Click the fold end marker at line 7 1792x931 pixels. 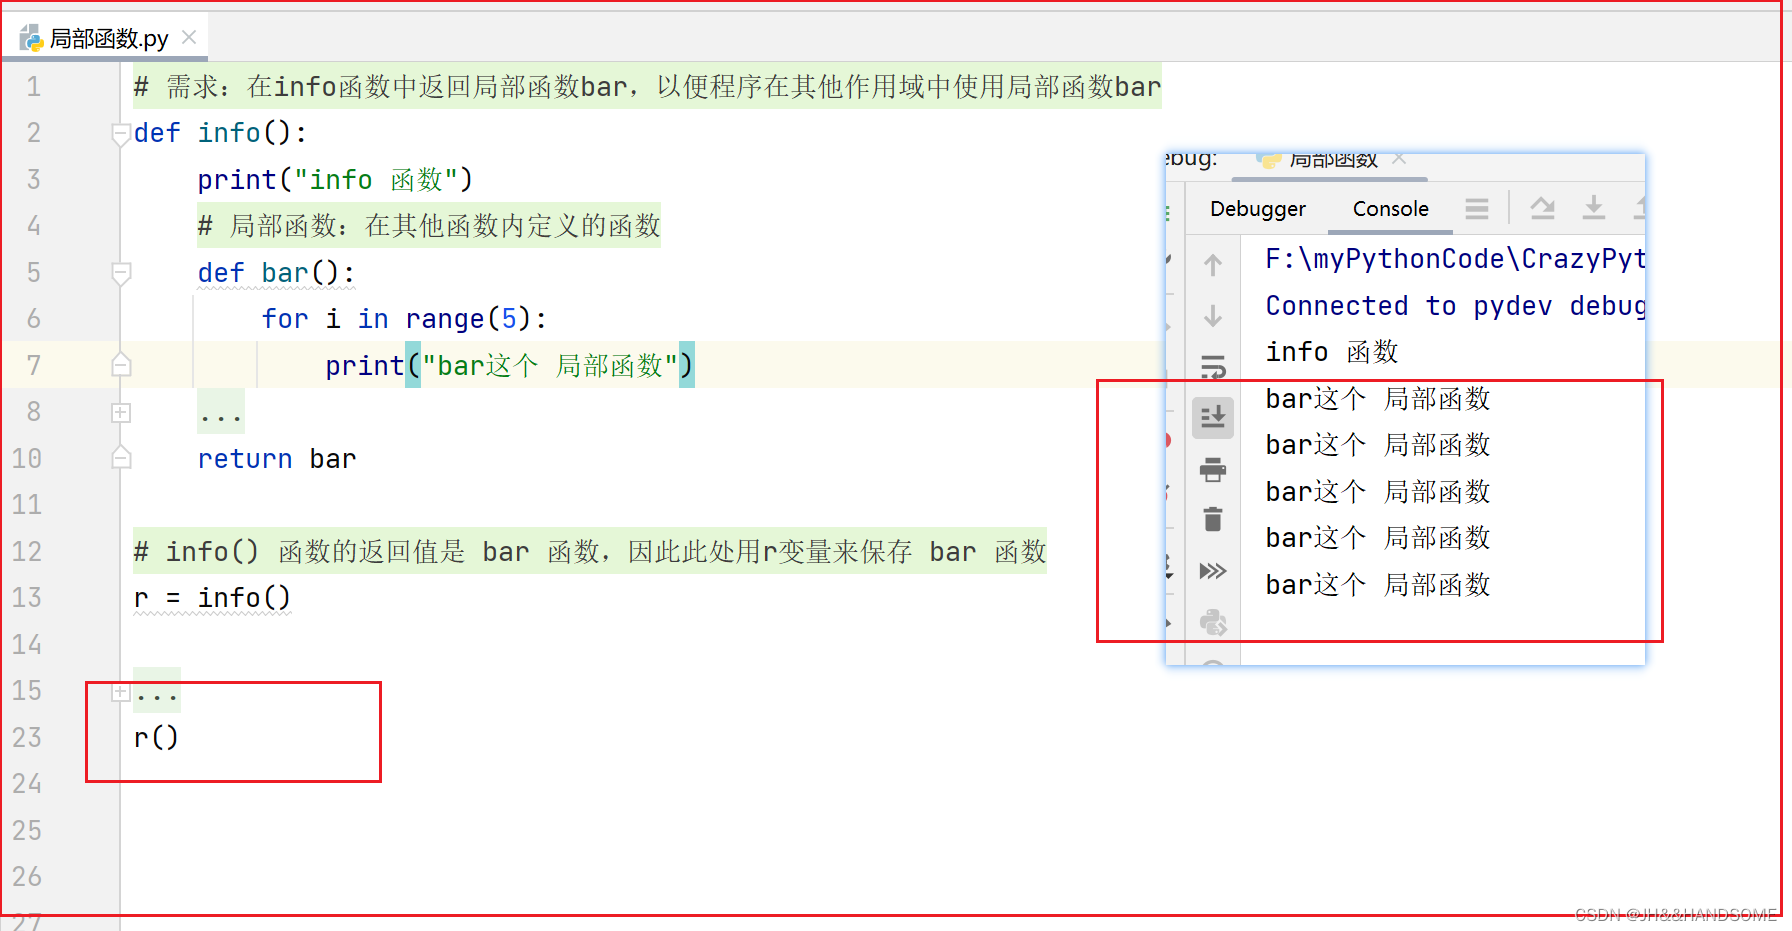[121, 365]
